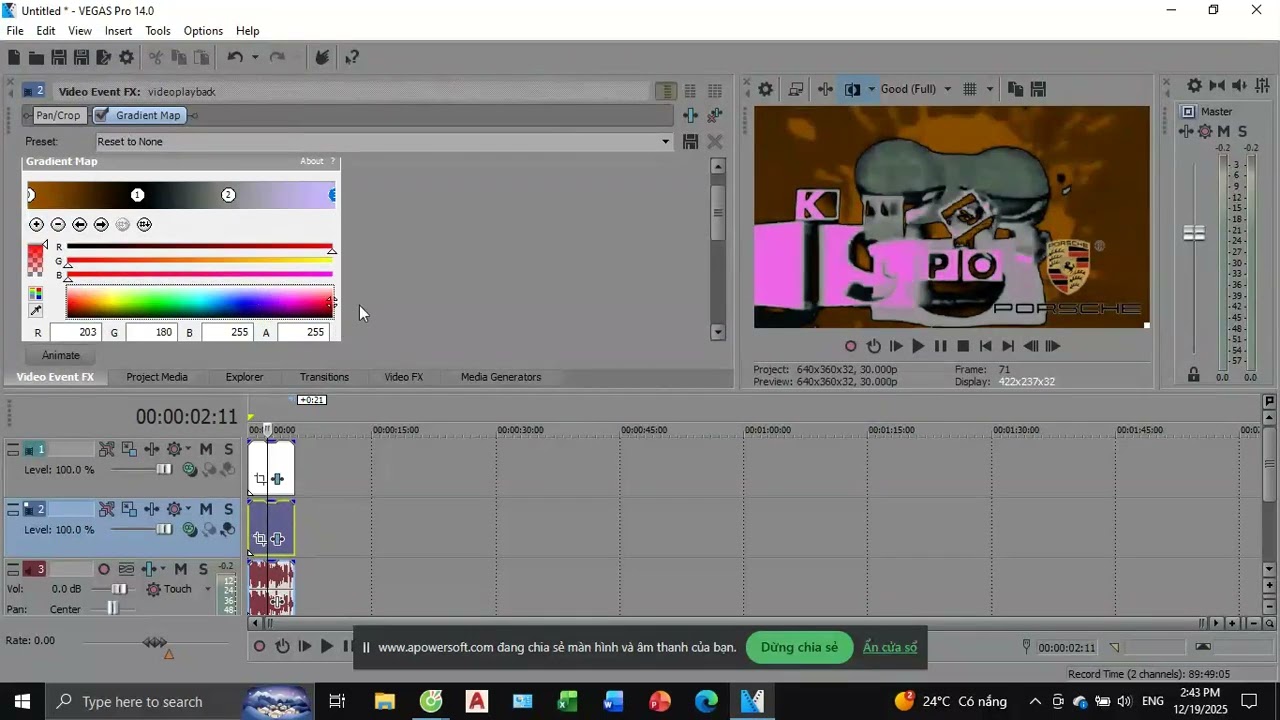Screen dimensions: 1280x720
Task: Mute audio track 3
Action: (181, 569)
